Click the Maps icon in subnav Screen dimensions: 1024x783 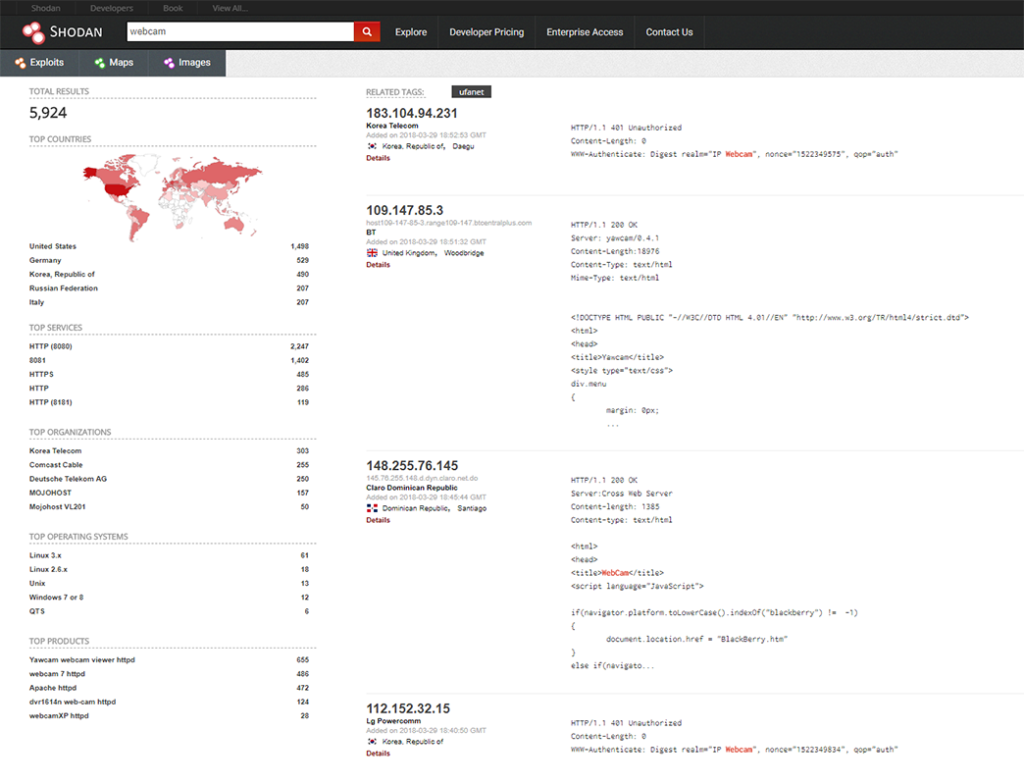(x=99, y=63)
